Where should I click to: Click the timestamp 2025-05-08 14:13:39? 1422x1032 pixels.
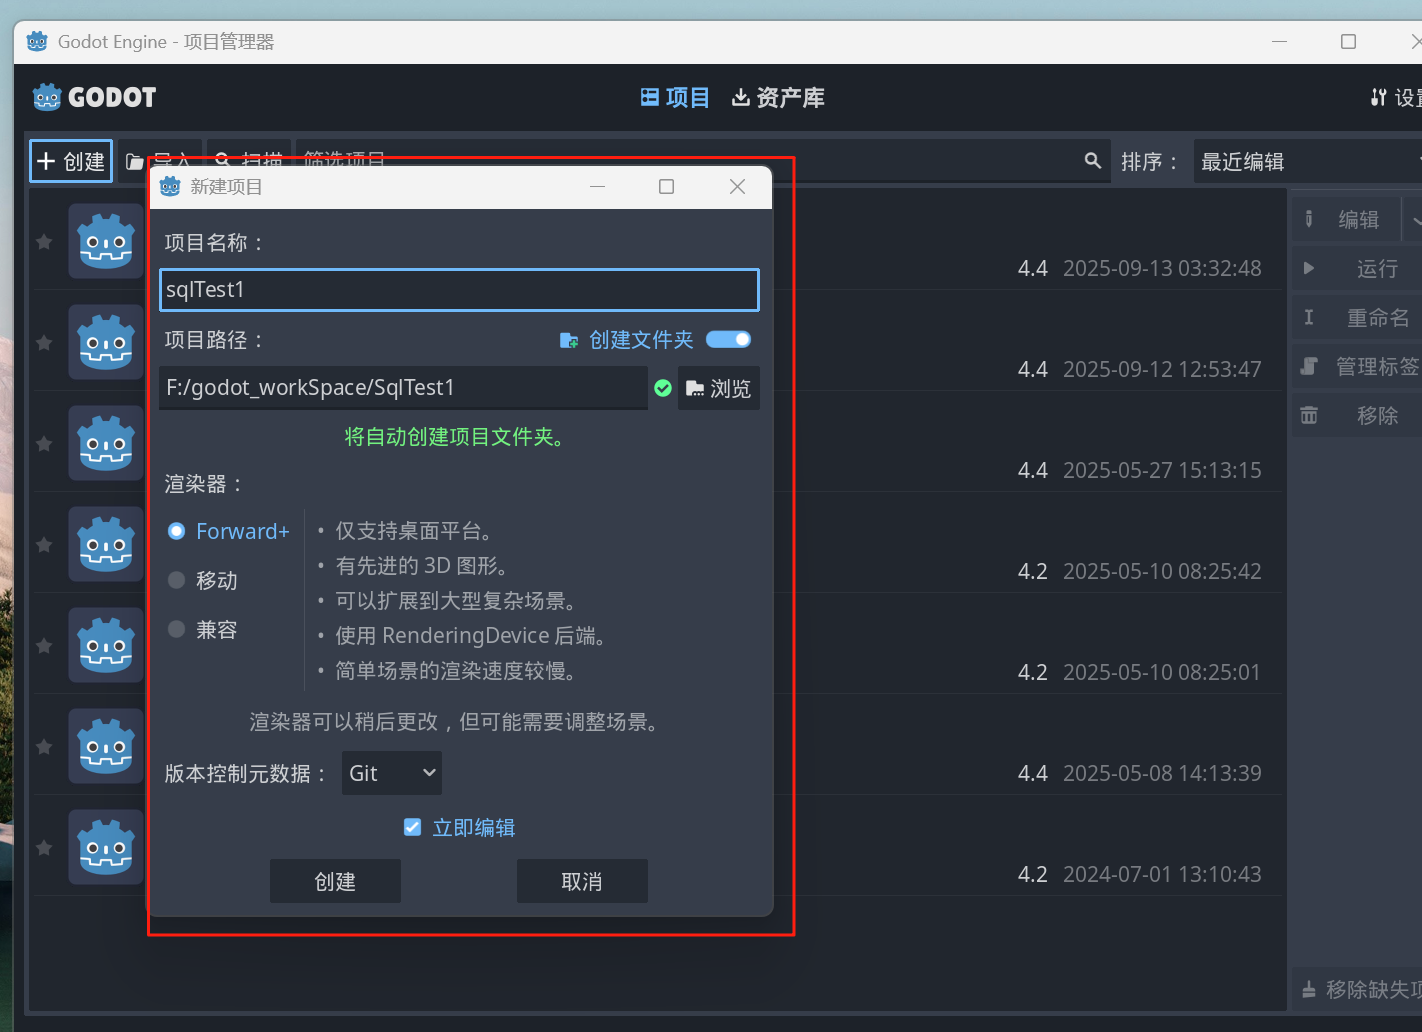pyautogui.click(x=1162, y=774)
